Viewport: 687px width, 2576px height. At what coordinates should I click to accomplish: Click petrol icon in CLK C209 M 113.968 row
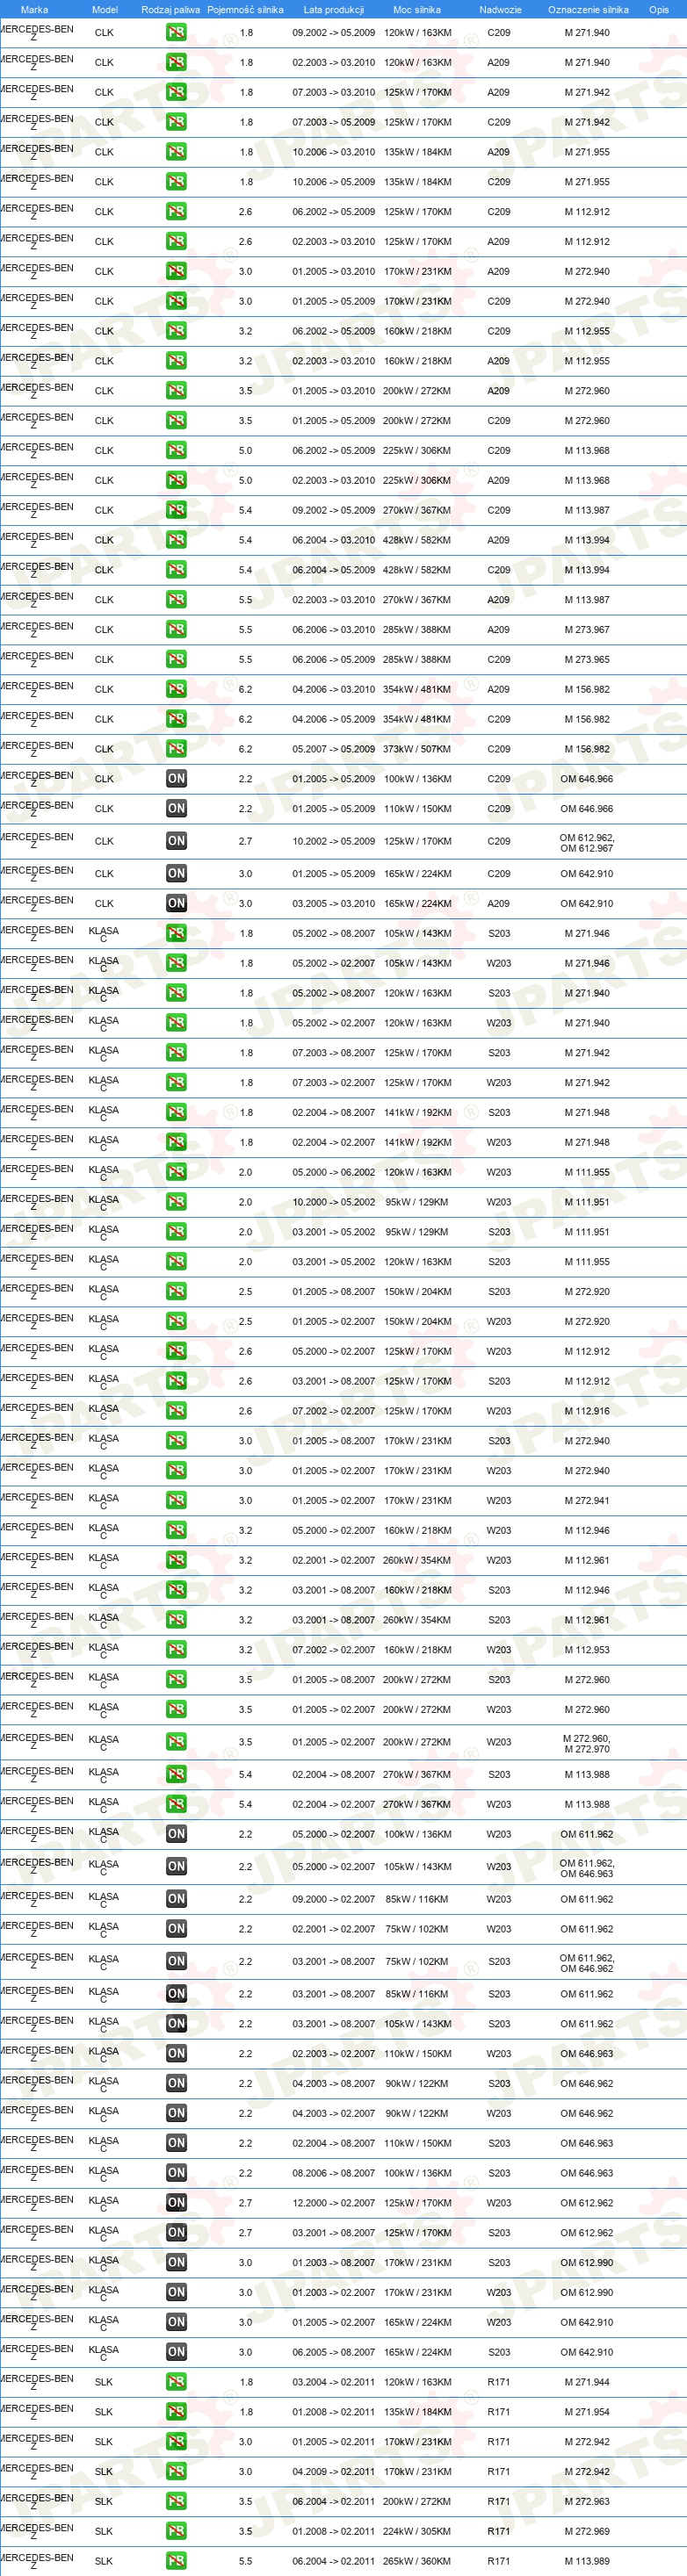tap(176, 450)
